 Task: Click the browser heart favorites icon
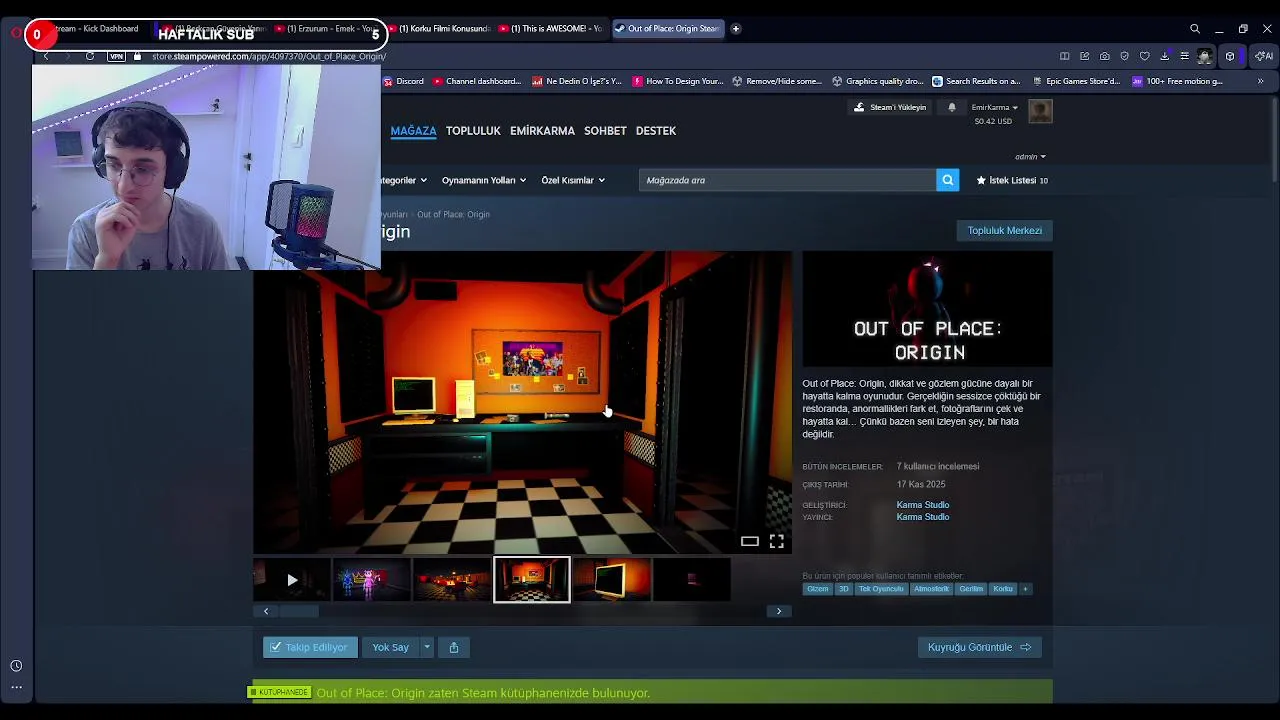(x=1144, y=56)
